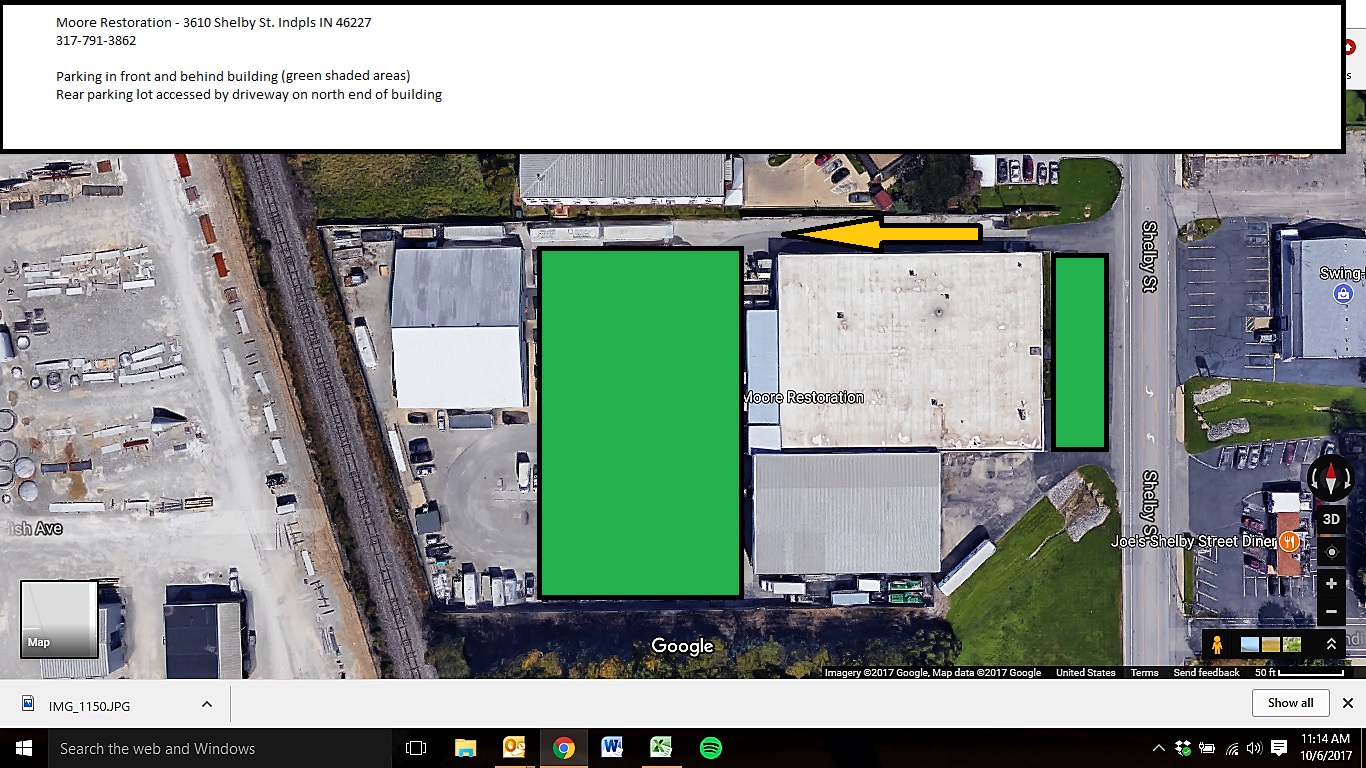
Task: Click the Search the web and Windows box
Action: (x=219, y=748)
